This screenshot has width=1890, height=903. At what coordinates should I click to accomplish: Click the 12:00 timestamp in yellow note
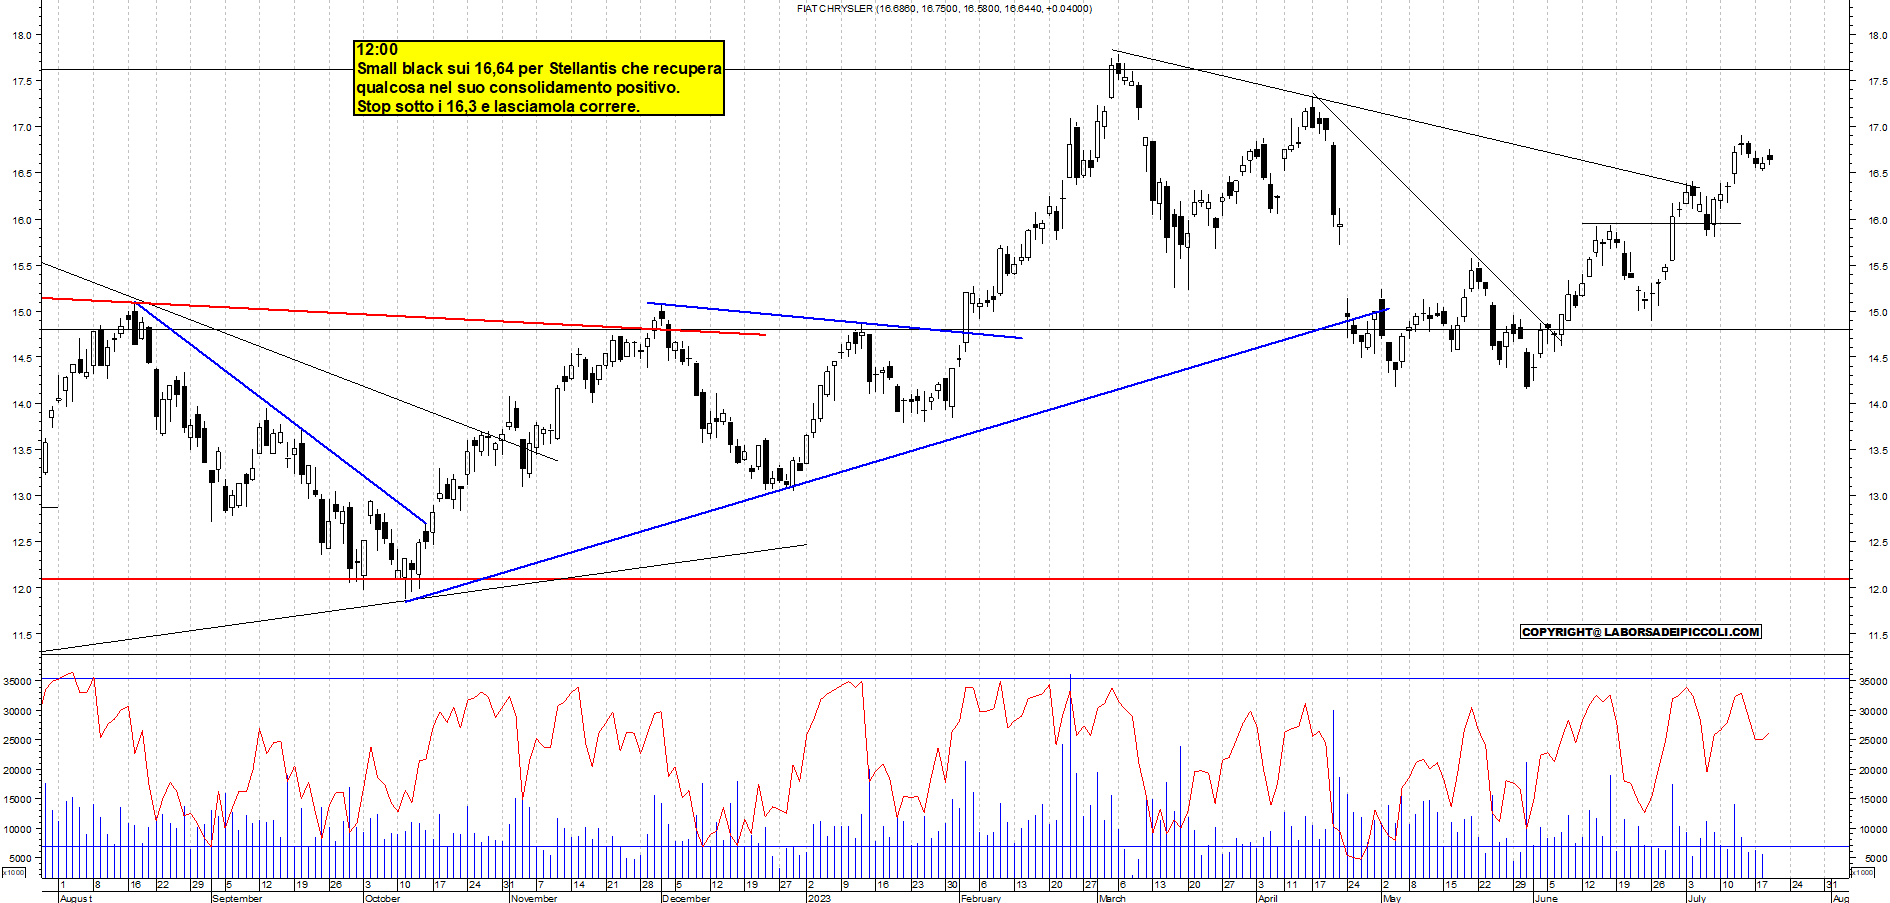377,50
